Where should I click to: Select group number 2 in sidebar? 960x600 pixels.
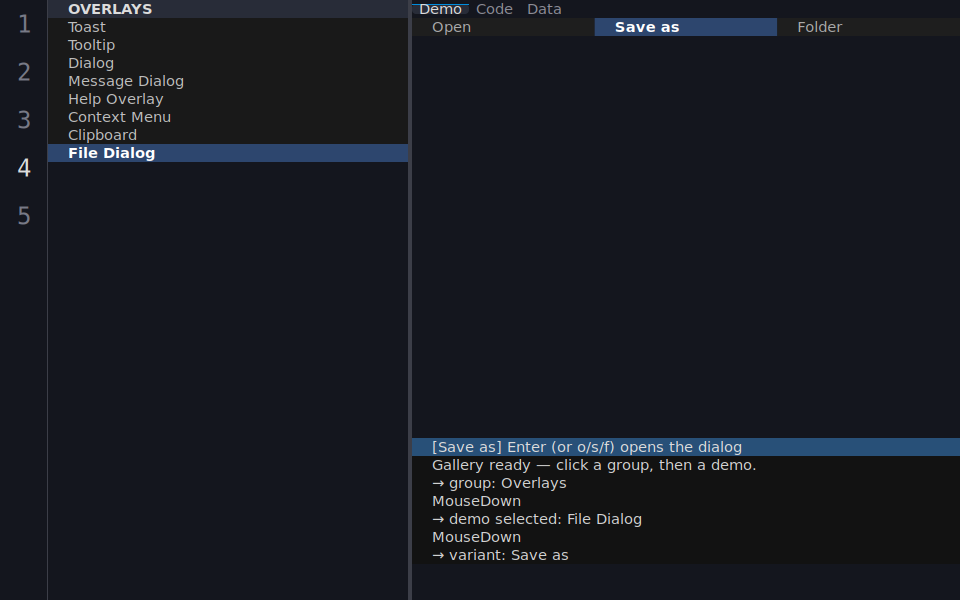24,72
